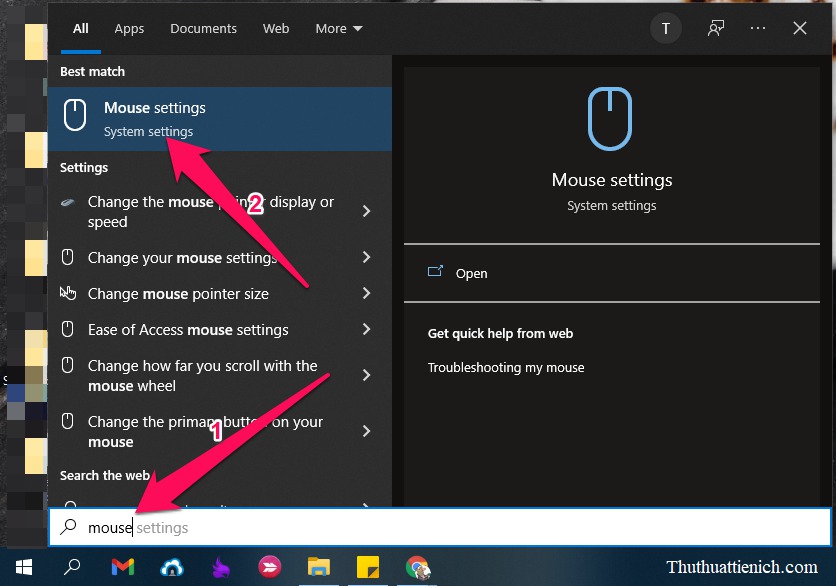Open the More dropdown in the search header
836x586 pixels.
click(x=338, y=28)
